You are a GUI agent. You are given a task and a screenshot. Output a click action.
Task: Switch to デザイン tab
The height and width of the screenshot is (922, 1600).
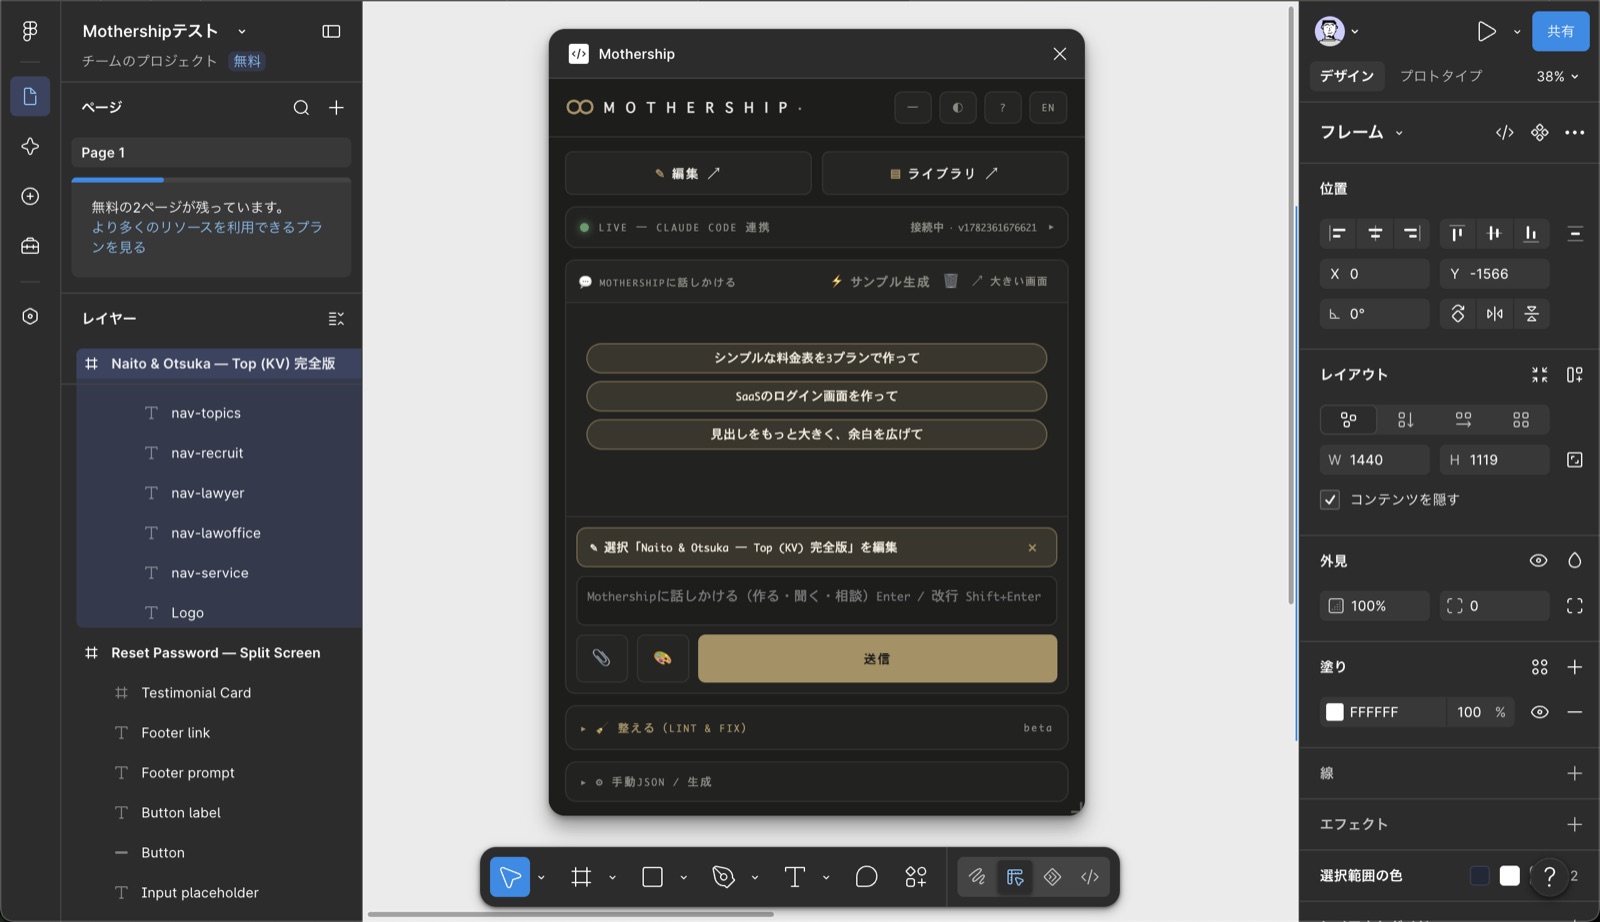pyautogui.click(x=1347, y=76)
